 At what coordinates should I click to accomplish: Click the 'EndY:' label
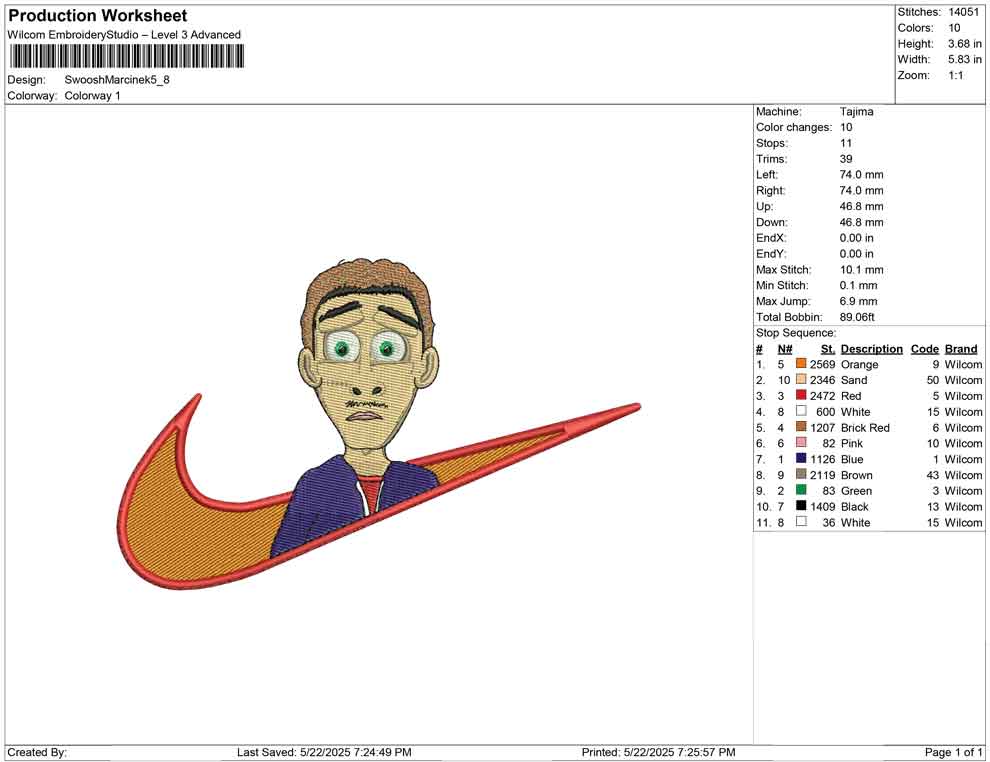click(x=771, y=253)
